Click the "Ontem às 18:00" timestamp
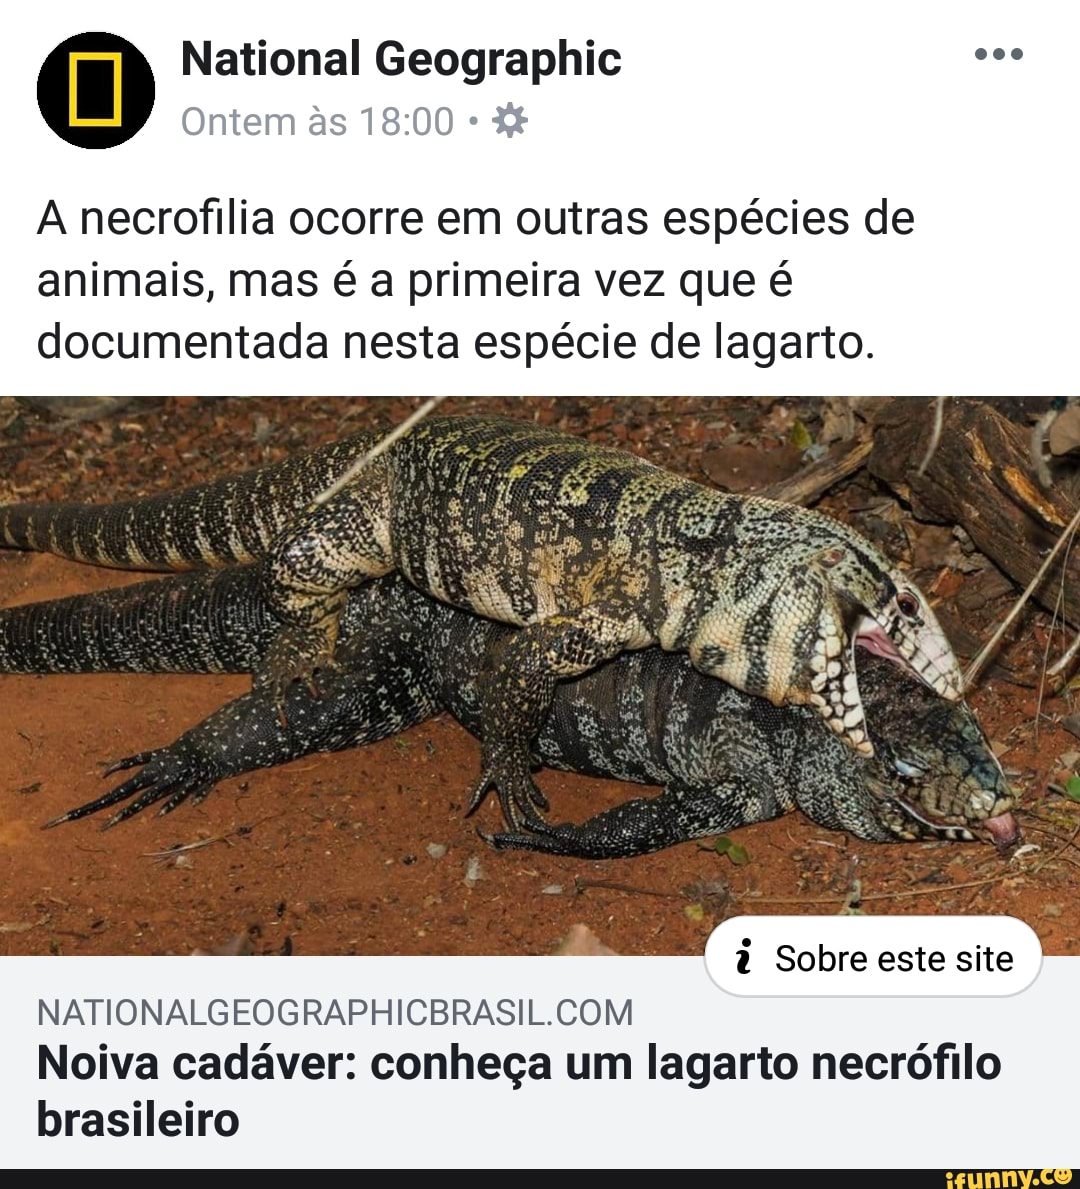The image size is (1080, 1189). 317,121
